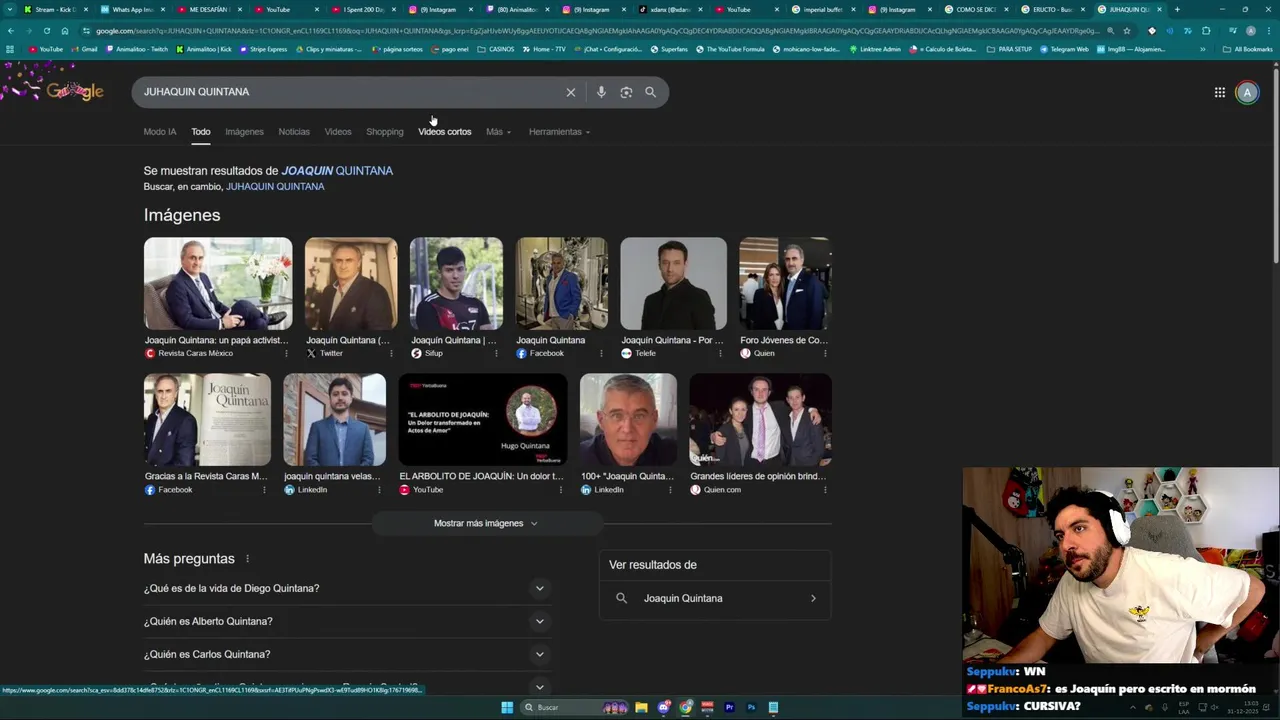Image resolution: width=1280 pixels, height=720 pixels.
Task: Open Premiere Pro from the taskbar
Action: coord(729,707)
